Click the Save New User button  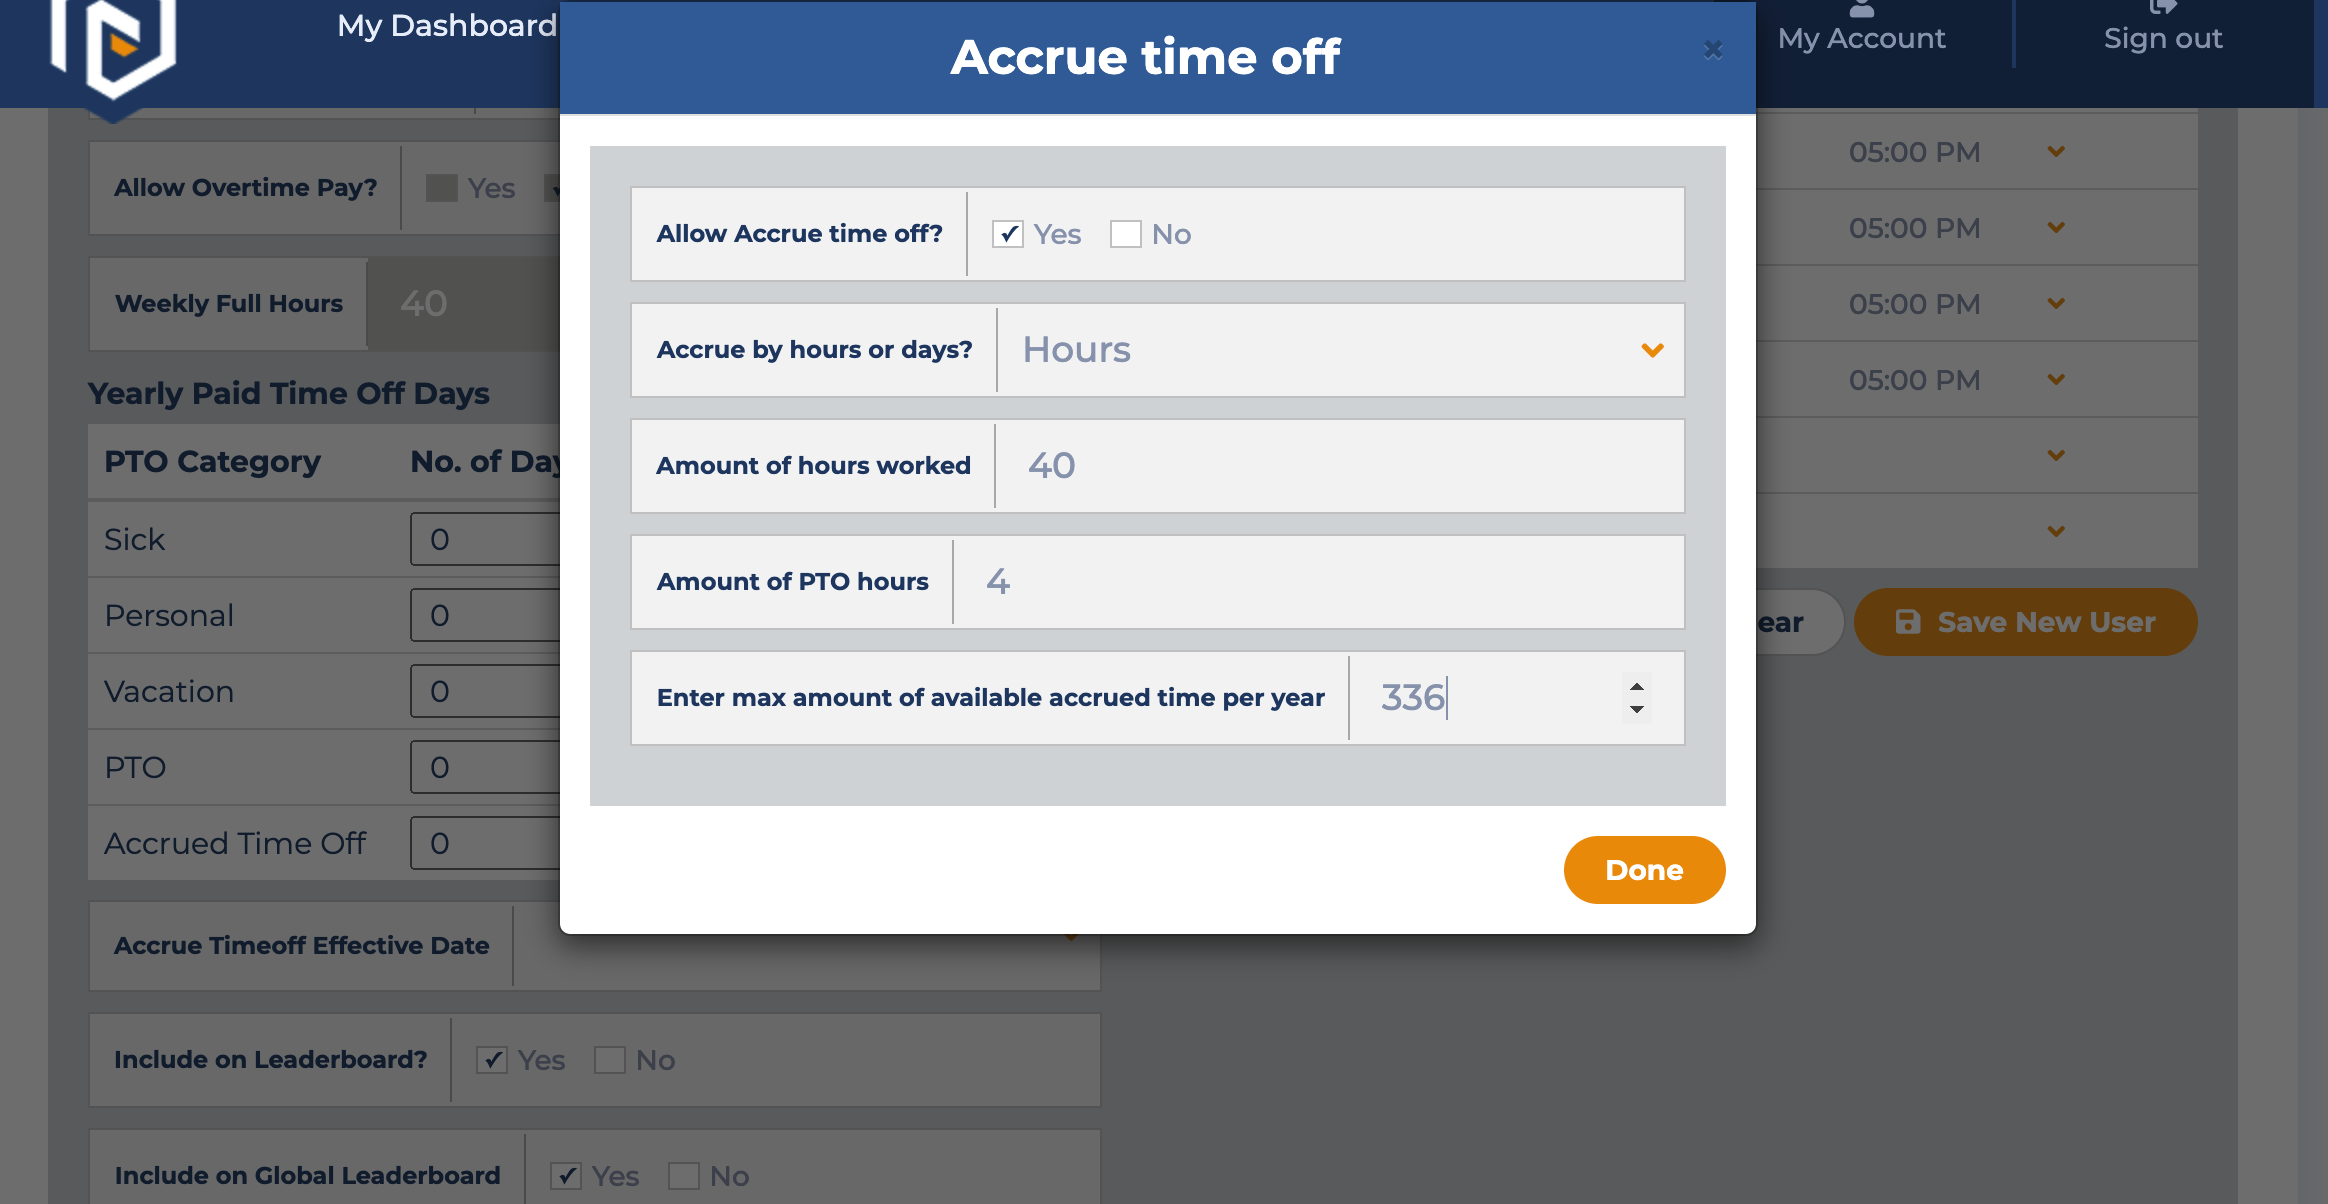click(x=2026, y=622)
